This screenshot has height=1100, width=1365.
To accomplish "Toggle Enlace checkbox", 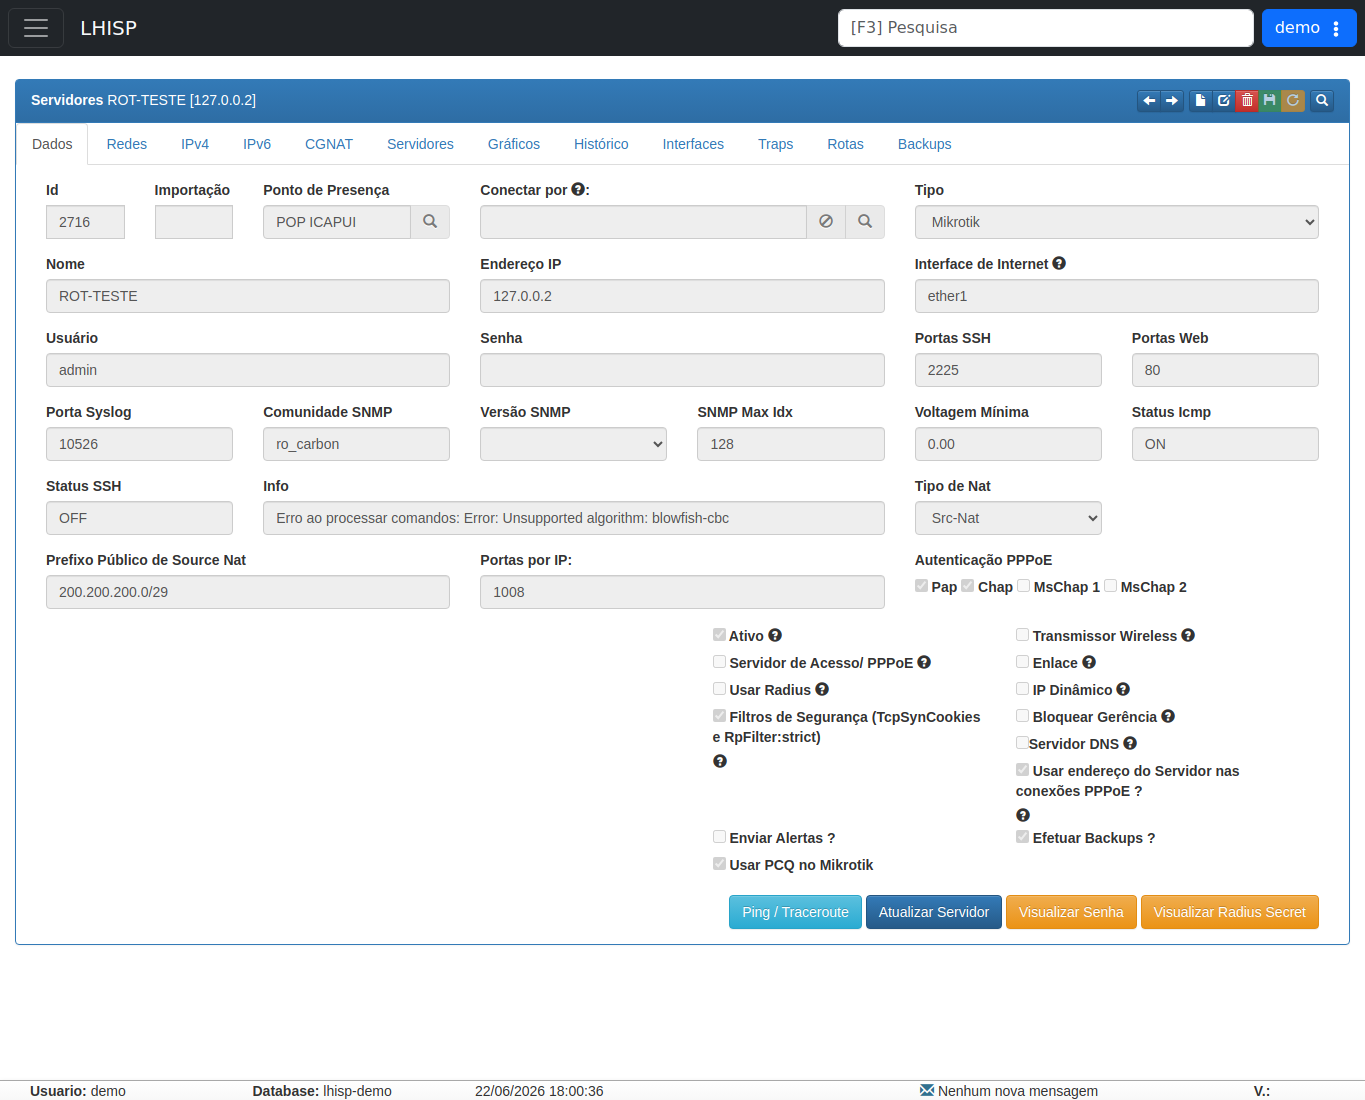I will tap(1022, 661).
